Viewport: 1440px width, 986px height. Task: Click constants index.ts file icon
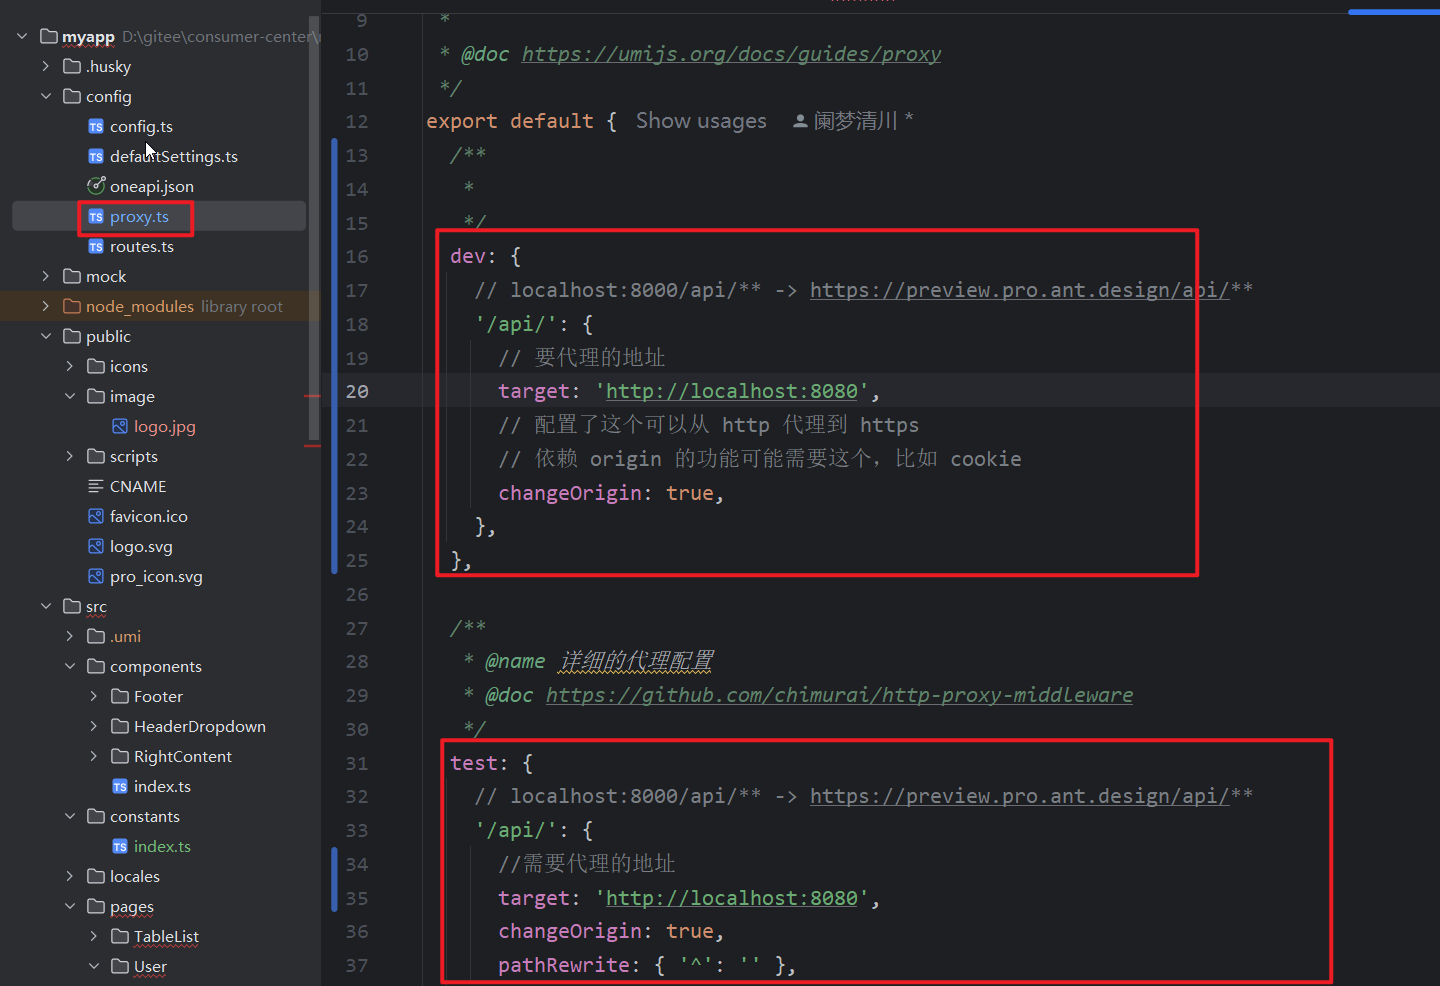coord(120,847)
